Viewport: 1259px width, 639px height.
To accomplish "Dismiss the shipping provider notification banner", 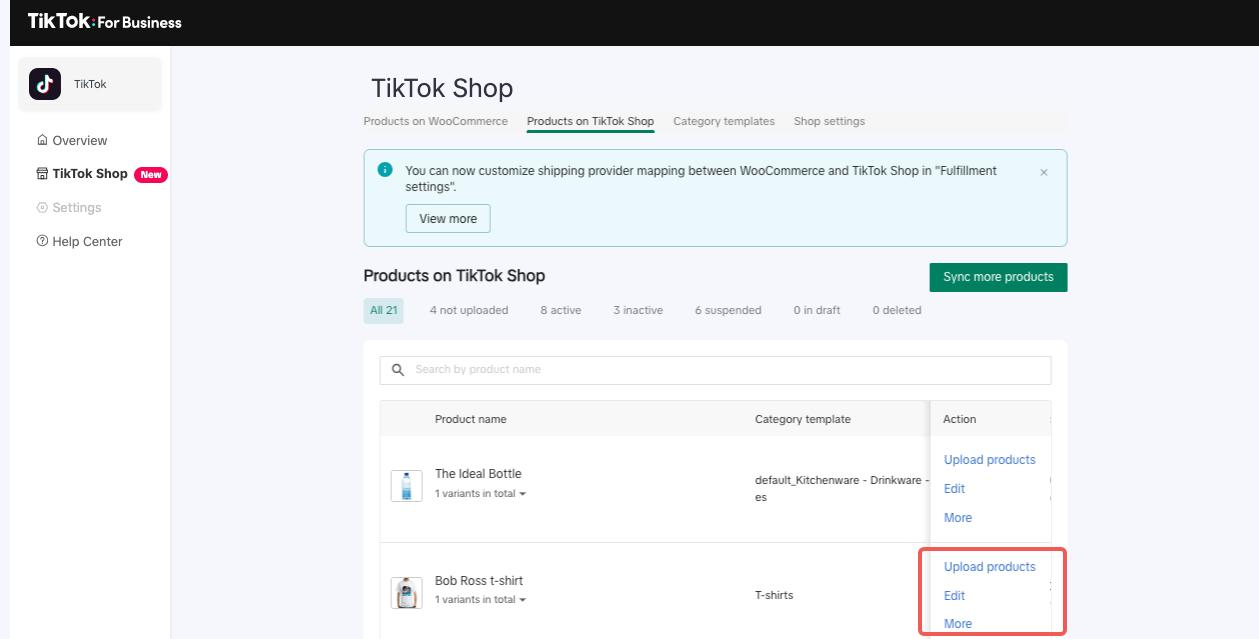I will 1044,172.
